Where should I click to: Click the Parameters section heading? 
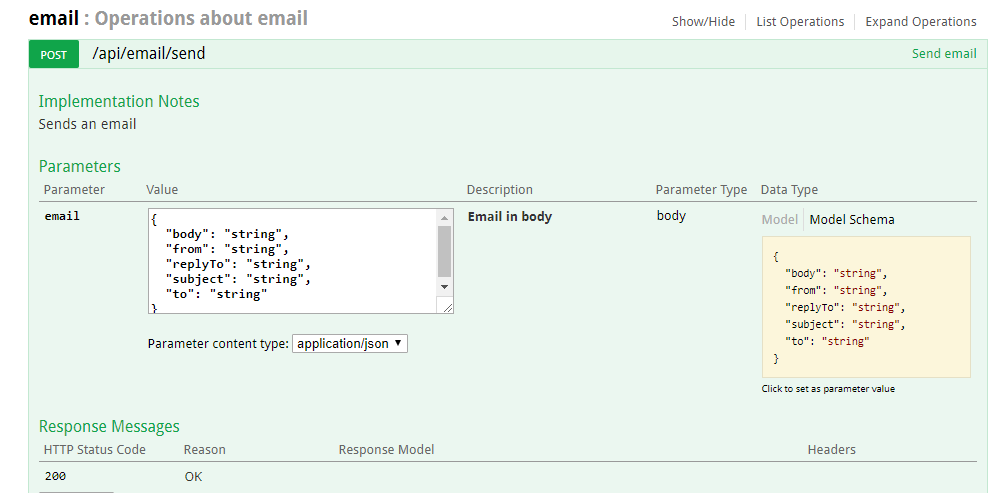[80, 166]
